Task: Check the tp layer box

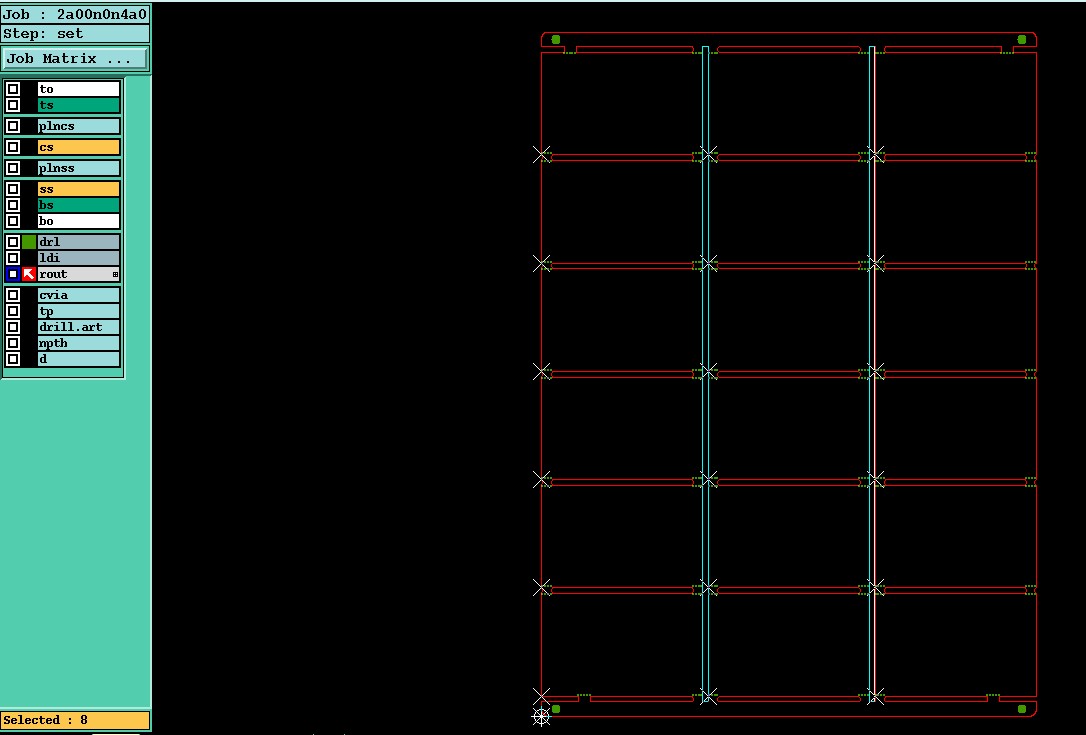Action: (13, 311)
